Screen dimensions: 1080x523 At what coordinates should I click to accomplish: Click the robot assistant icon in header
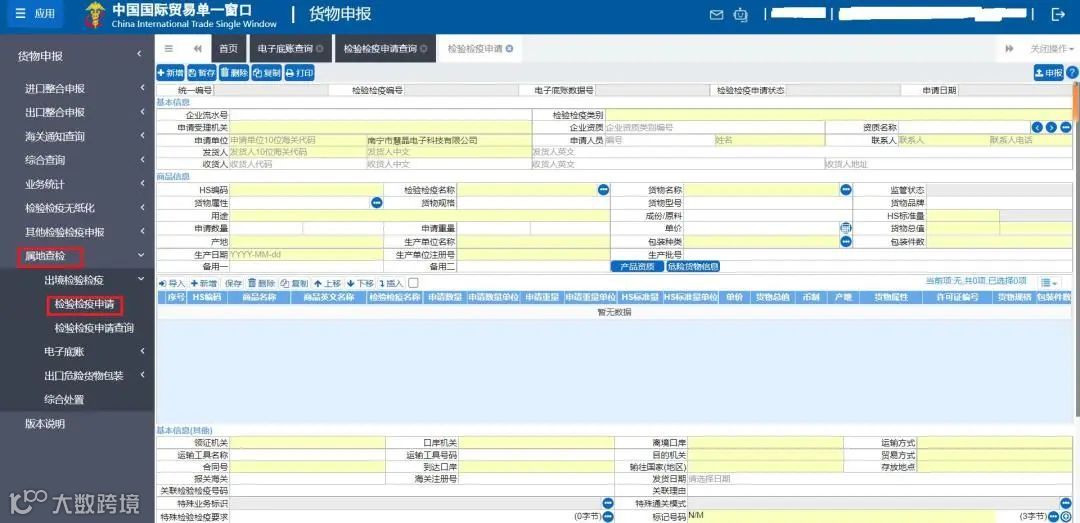741,14
